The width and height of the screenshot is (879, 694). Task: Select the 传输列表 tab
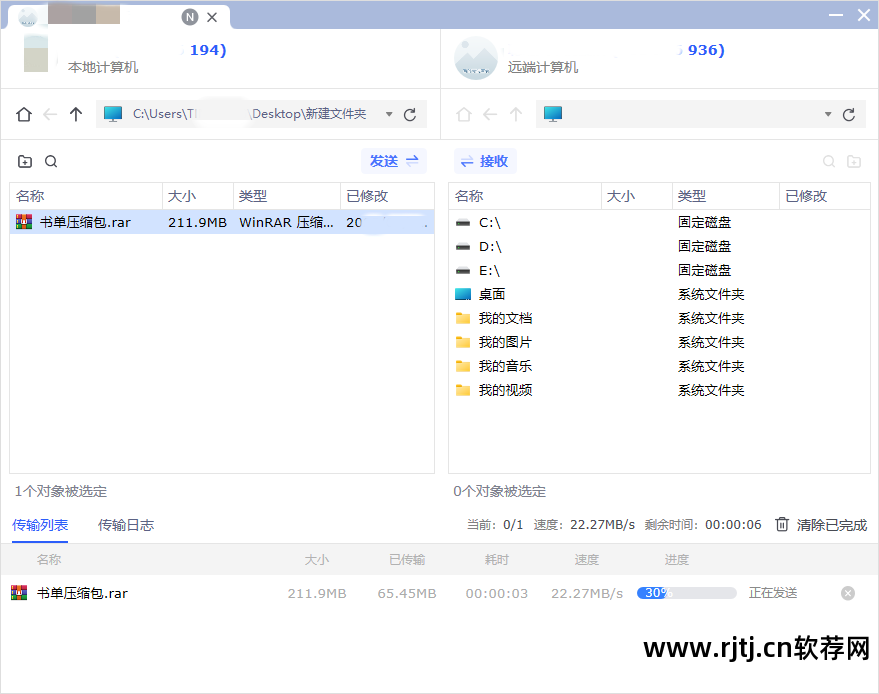point(40,525)
